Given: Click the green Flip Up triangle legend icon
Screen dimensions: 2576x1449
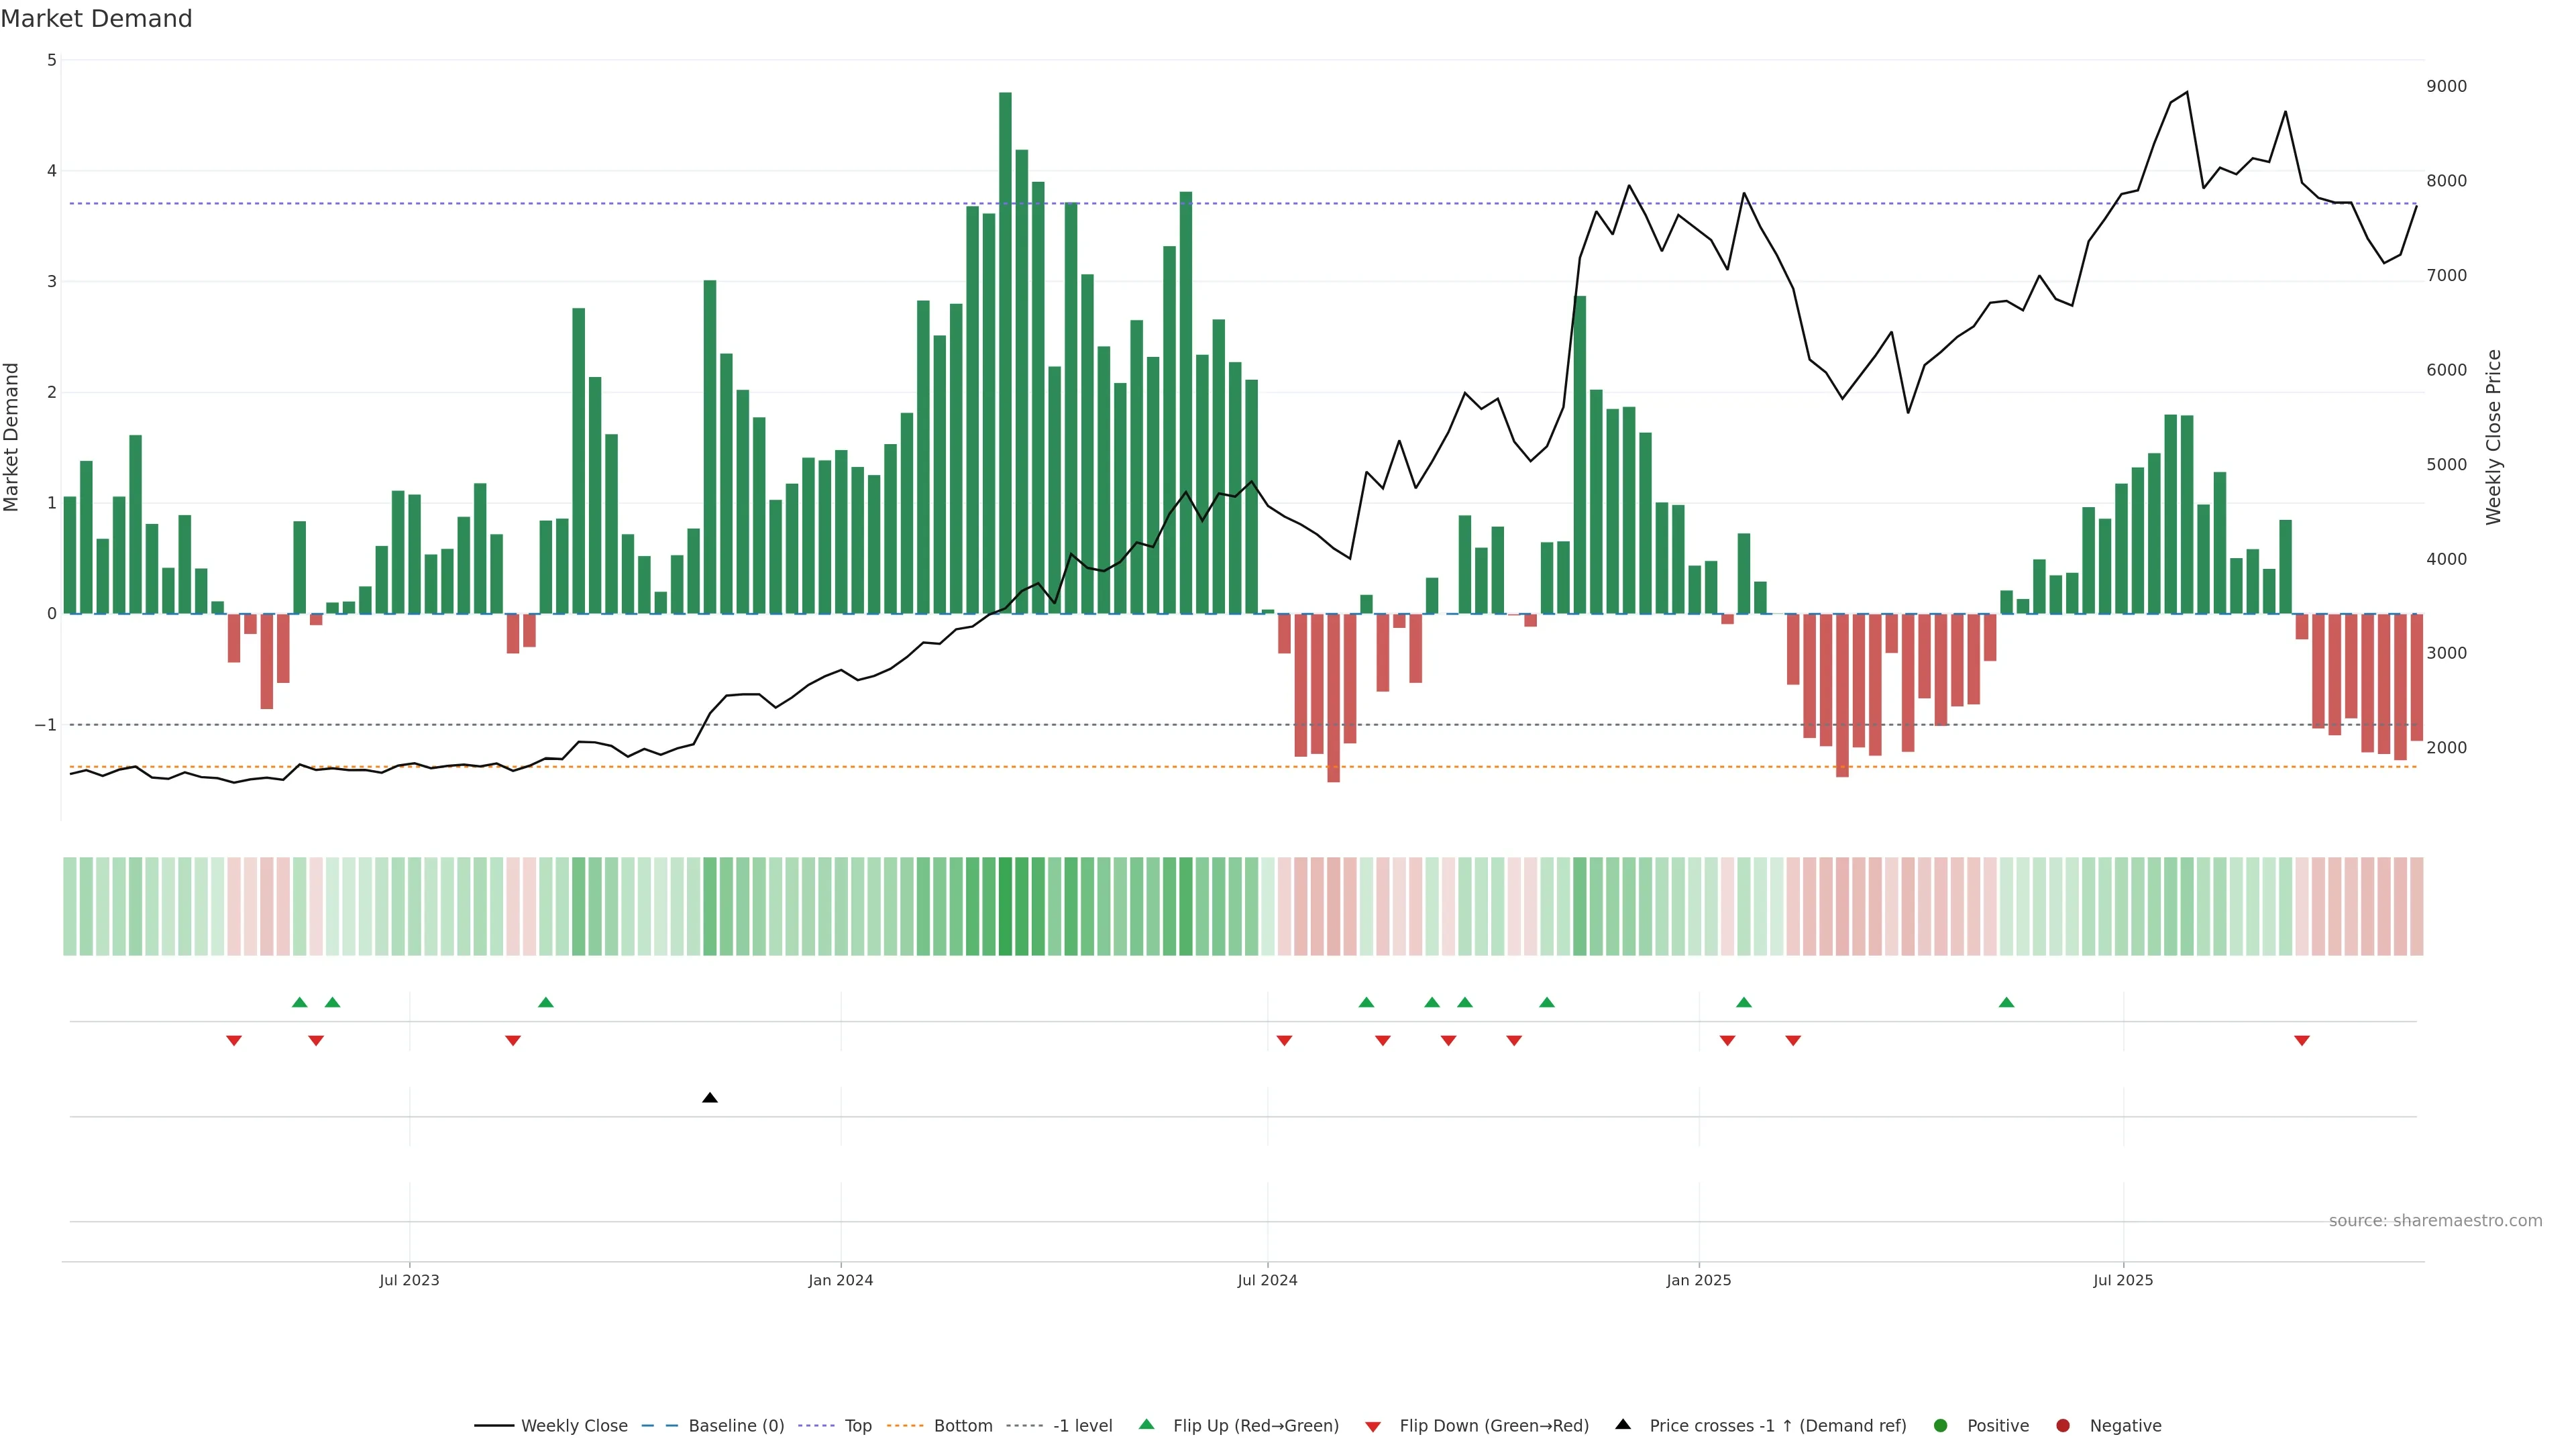Looking at the screenshot, I should click(1146, 1424).
